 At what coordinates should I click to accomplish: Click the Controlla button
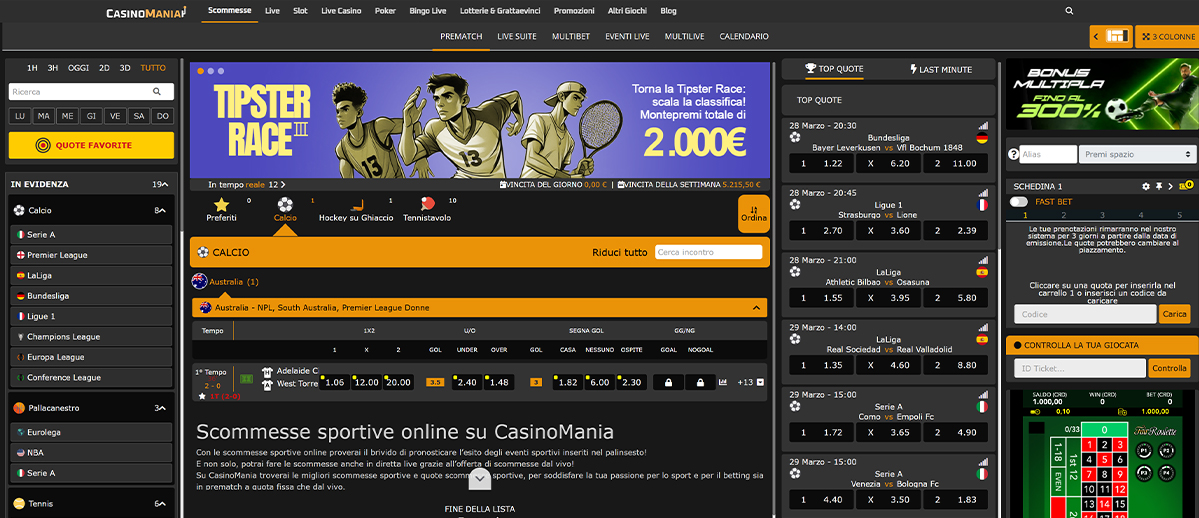tap(1169, 368)
